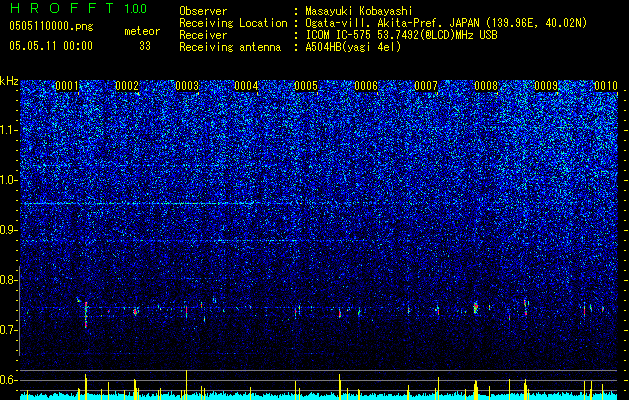This screenshot has width=629, height=400.
Task: Select the name Masayuki Kobayashi
Action: 358,11
